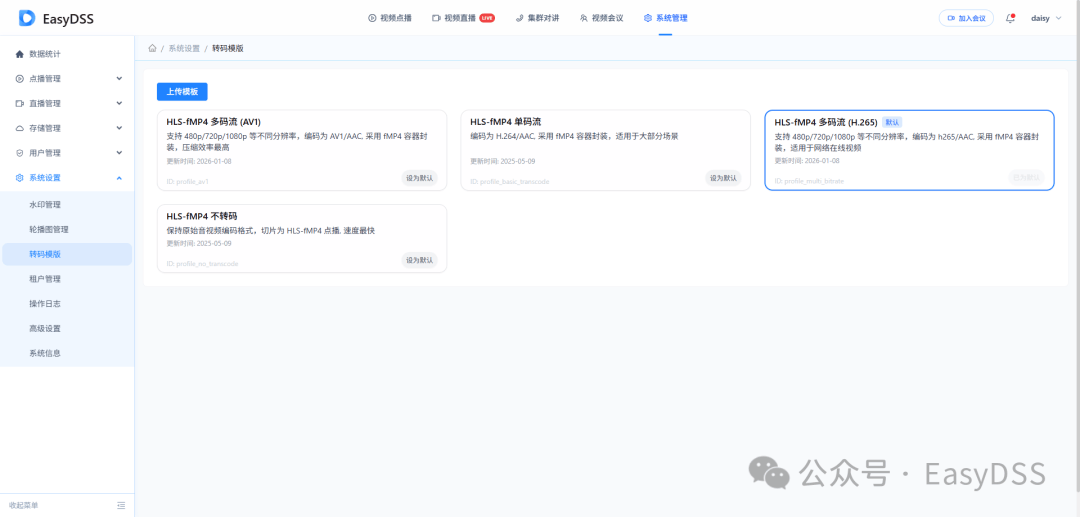Click ID: profile_basic_transcode text
1080x517 pixels.
[510, 182]
